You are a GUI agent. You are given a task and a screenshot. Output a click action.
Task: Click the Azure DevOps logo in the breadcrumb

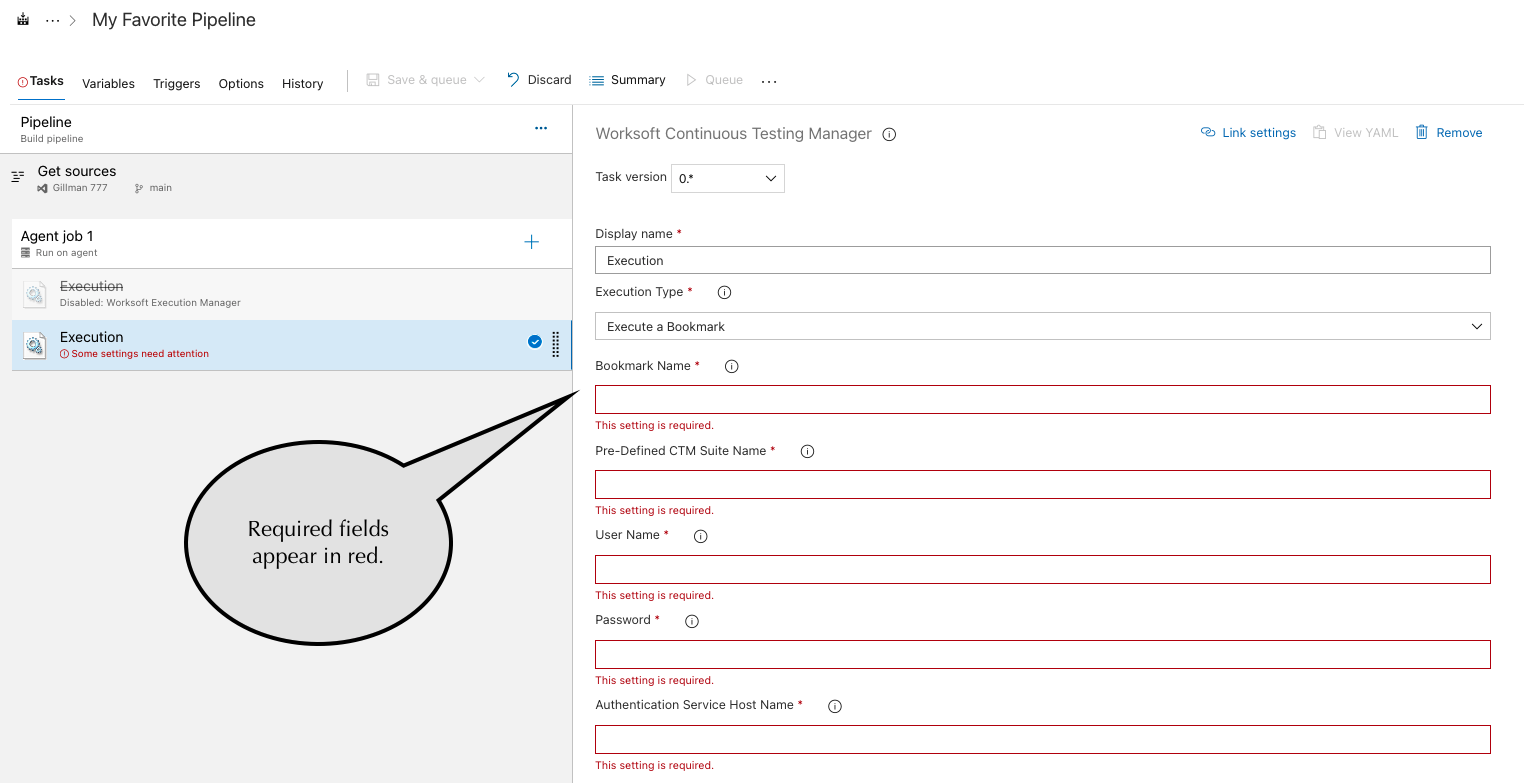(x=22, y=18)
